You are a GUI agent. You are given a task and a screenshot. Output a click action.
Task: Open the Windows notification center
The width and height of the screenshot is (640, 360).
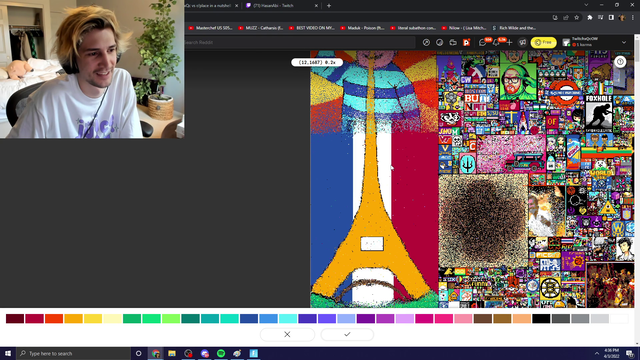click(x=630, y=353)
